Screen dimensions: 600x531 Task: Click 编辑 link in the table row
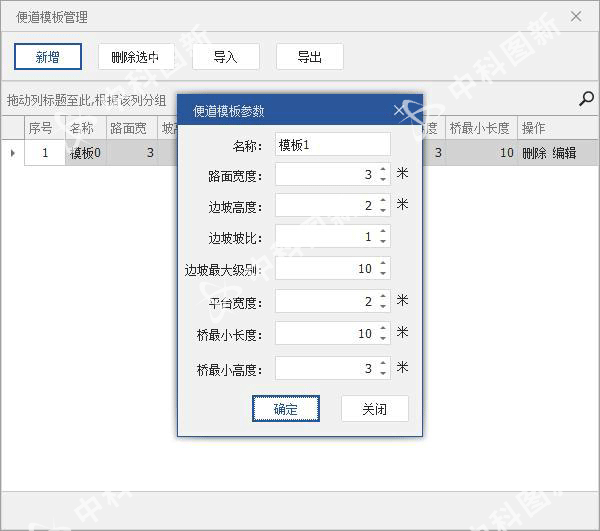564,153
